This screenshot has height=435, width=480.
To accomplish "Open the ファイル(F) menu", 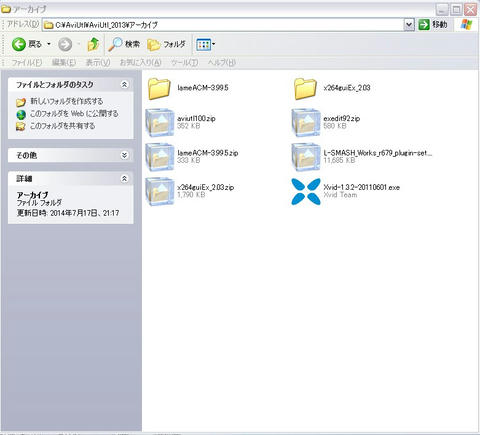I will pos(27,62).
